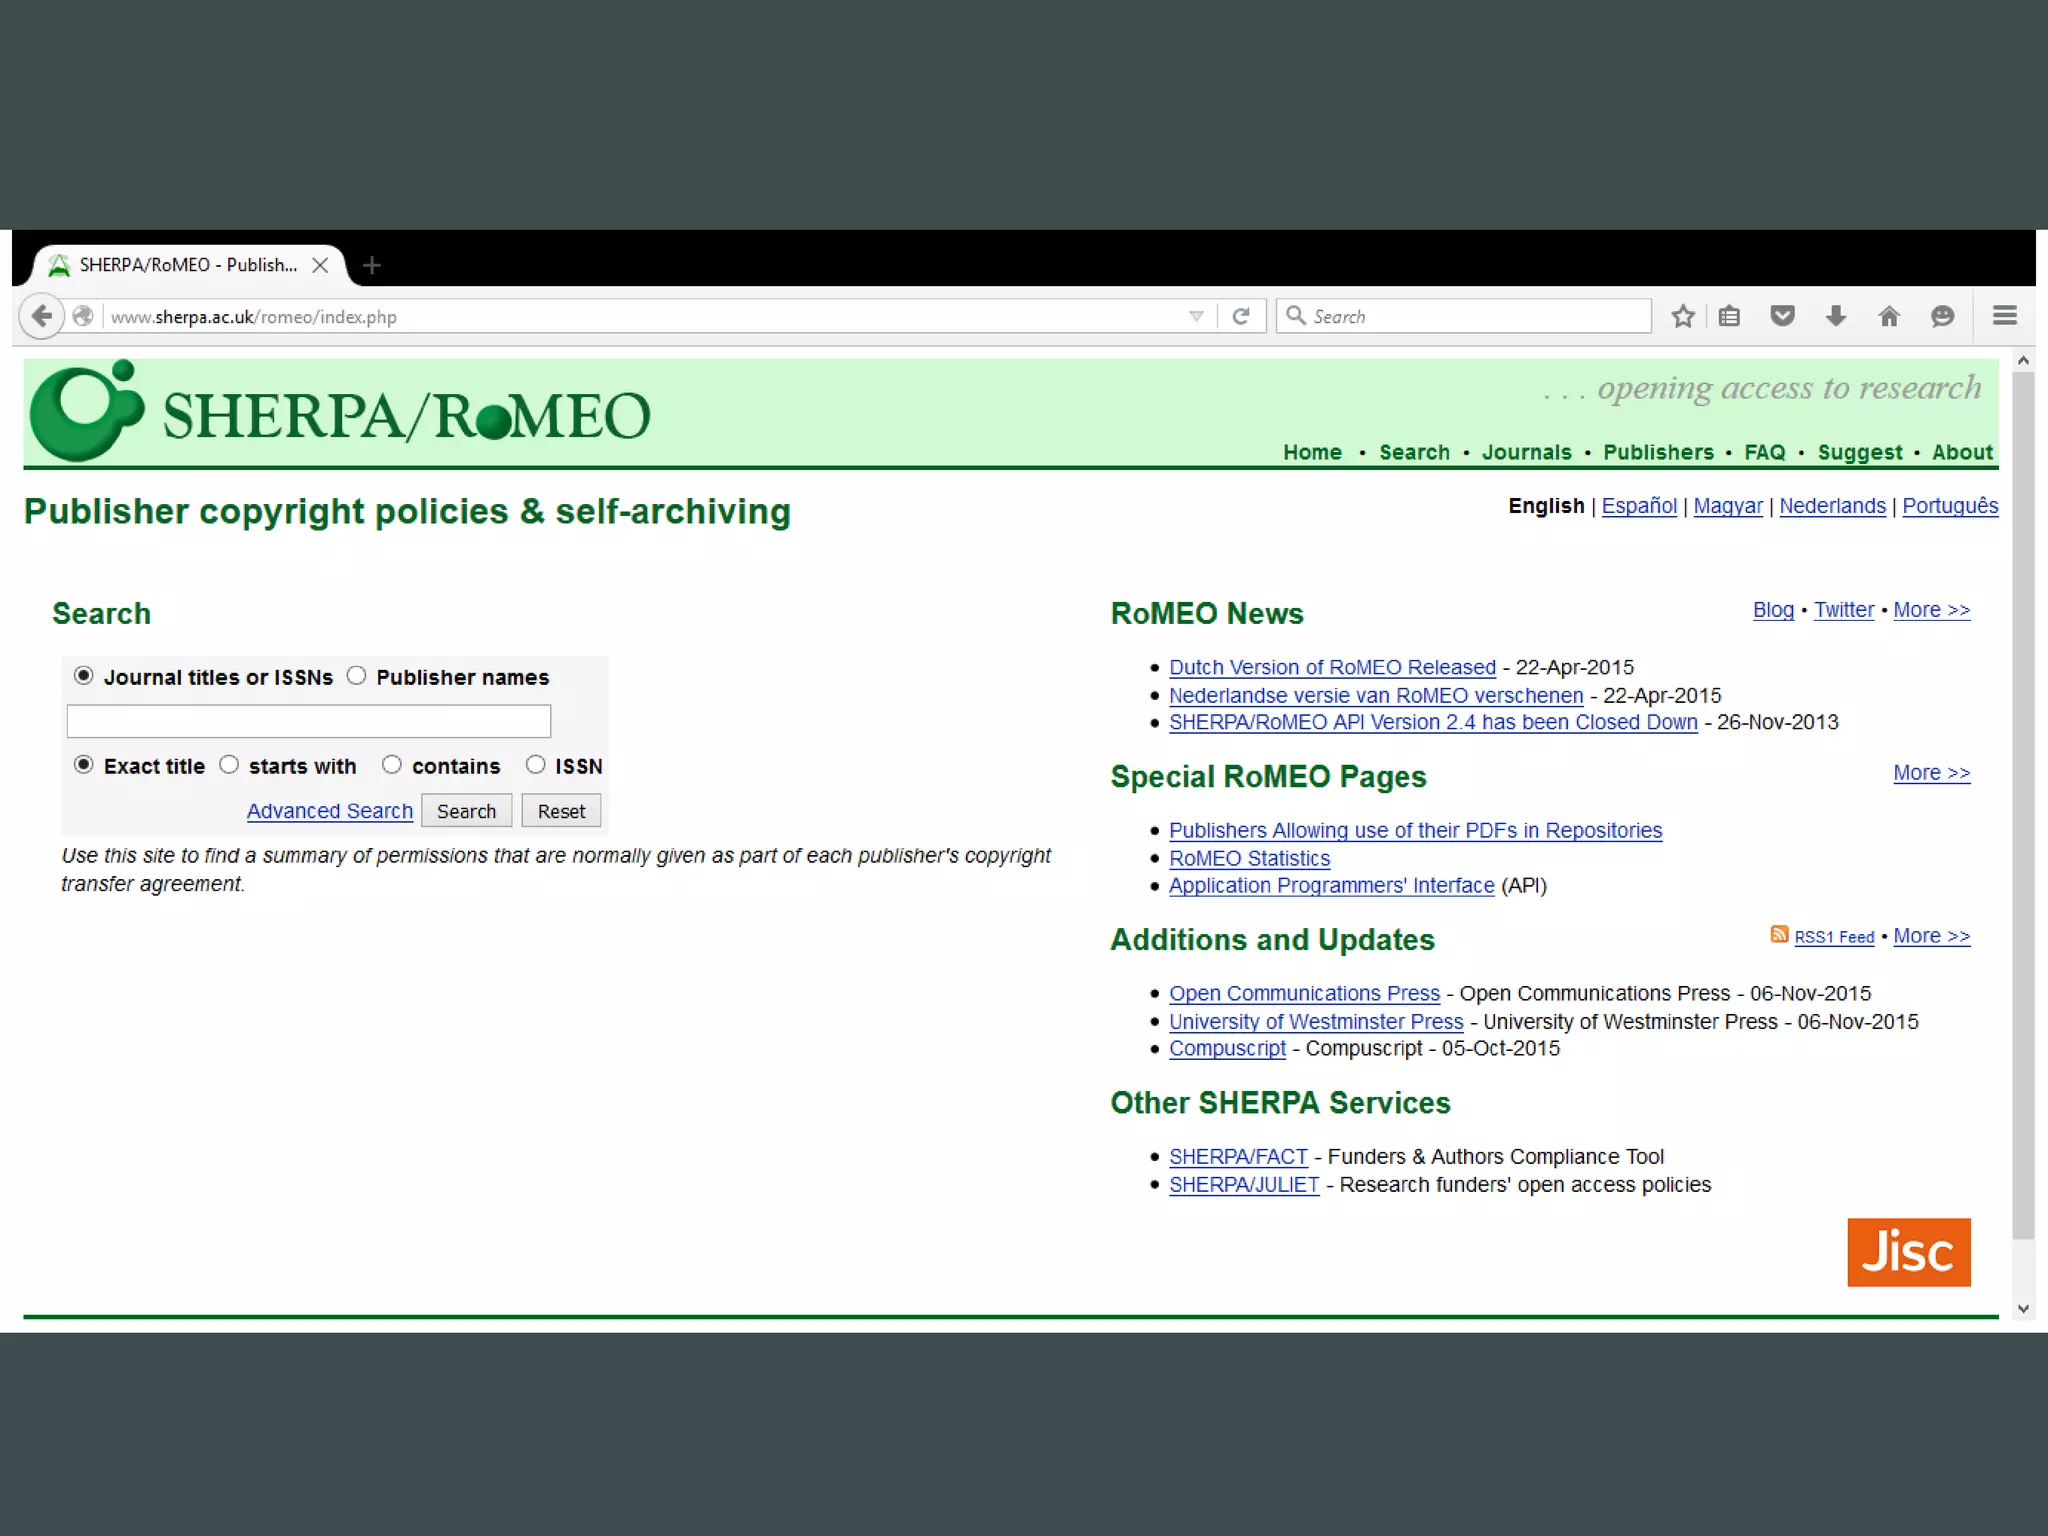The image size is (2048, 1536).
Task: Click the scrollbar down arrow
Action: [2023, 1308]
